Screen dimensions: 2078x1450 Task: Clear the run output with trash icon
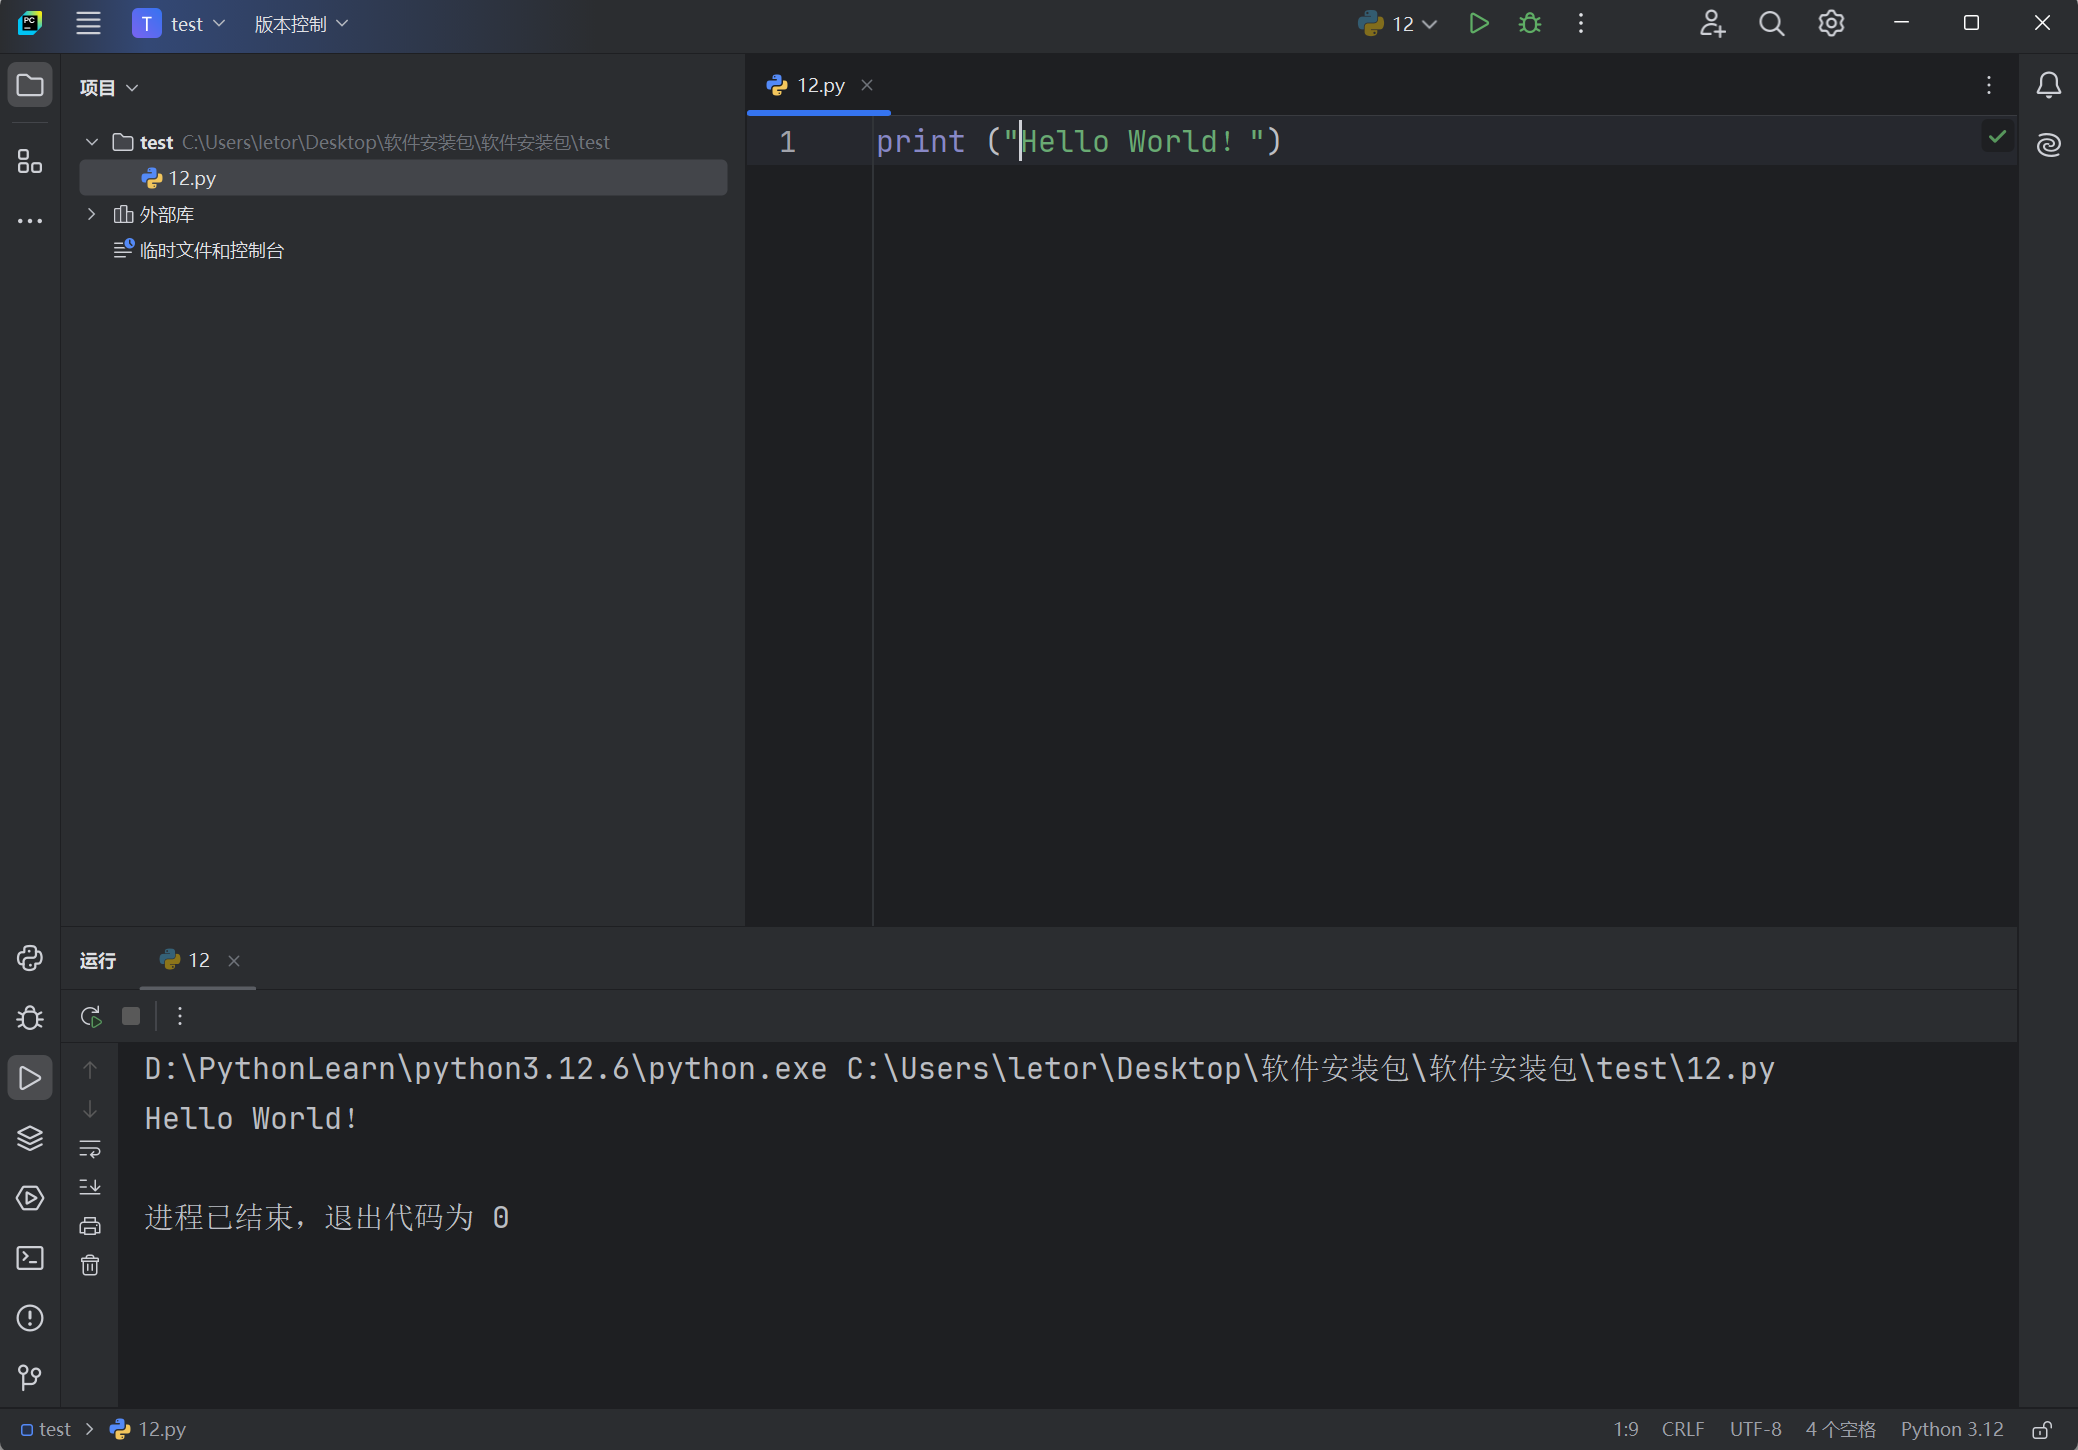click(x=90, y=1264)
